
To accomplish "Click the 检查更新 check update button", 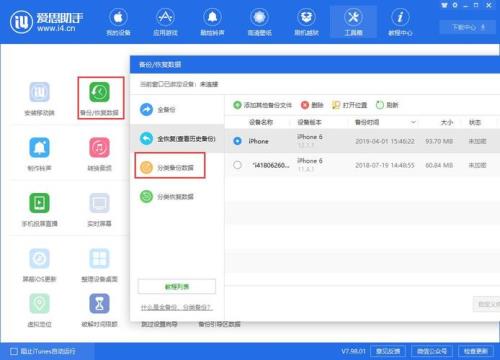I will [476, 351].
